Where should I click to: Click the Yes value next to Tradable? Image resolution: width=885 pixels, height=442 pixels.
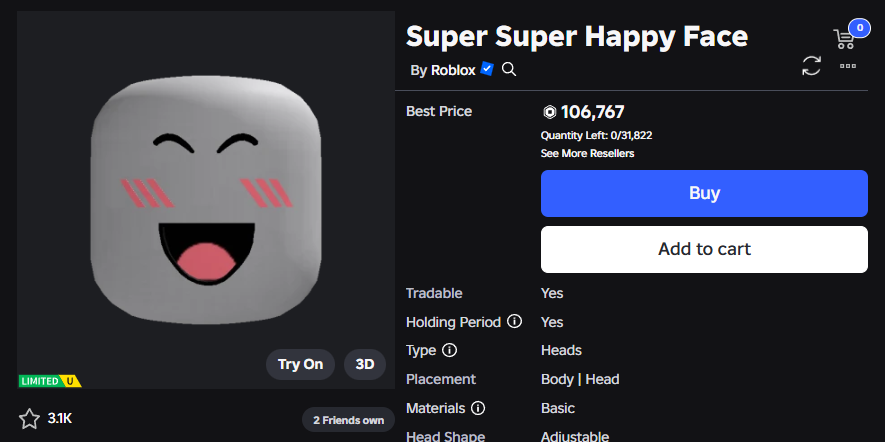coord(552,294)
